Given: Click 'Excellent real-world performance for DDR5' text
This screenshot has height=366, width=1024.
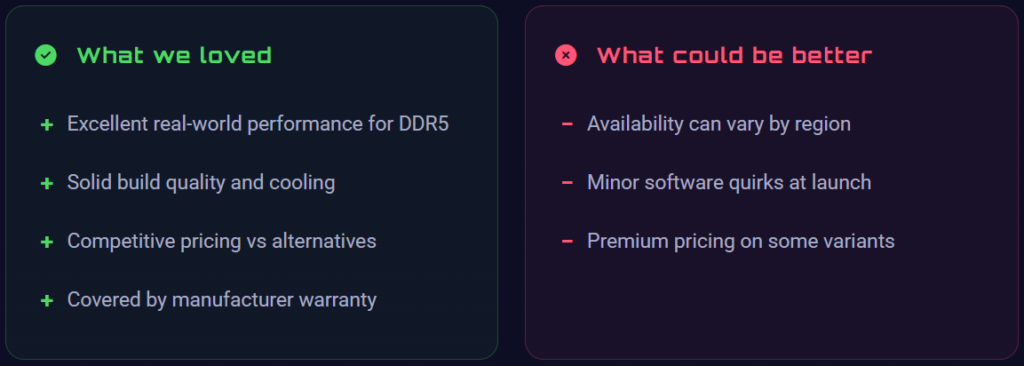Looking at the screenshot, I should pyautogui.click(x=258, y=124).
